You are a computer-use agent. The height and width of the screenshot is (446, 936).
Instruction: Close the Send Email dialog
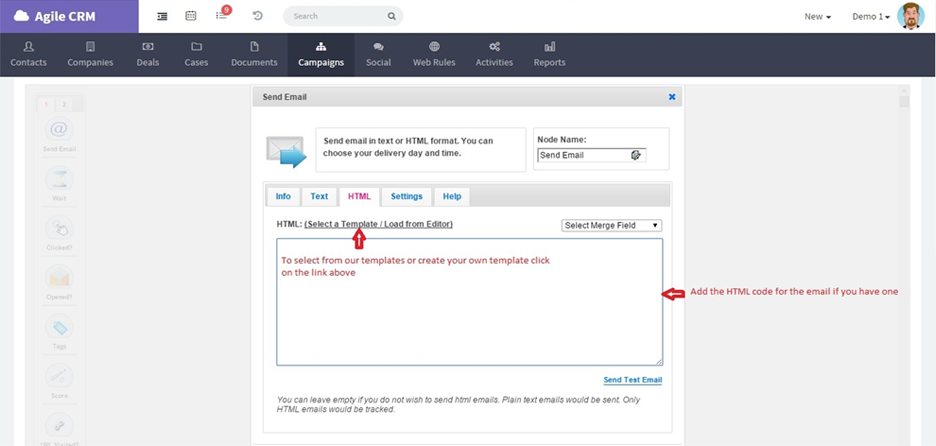tap(672, 97)
